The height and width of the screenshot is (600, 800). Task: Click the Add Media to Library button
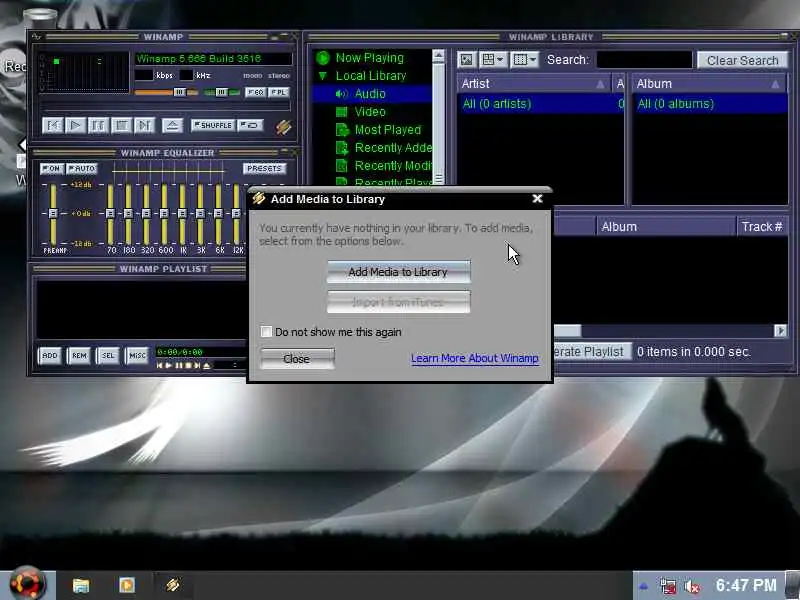398,272
